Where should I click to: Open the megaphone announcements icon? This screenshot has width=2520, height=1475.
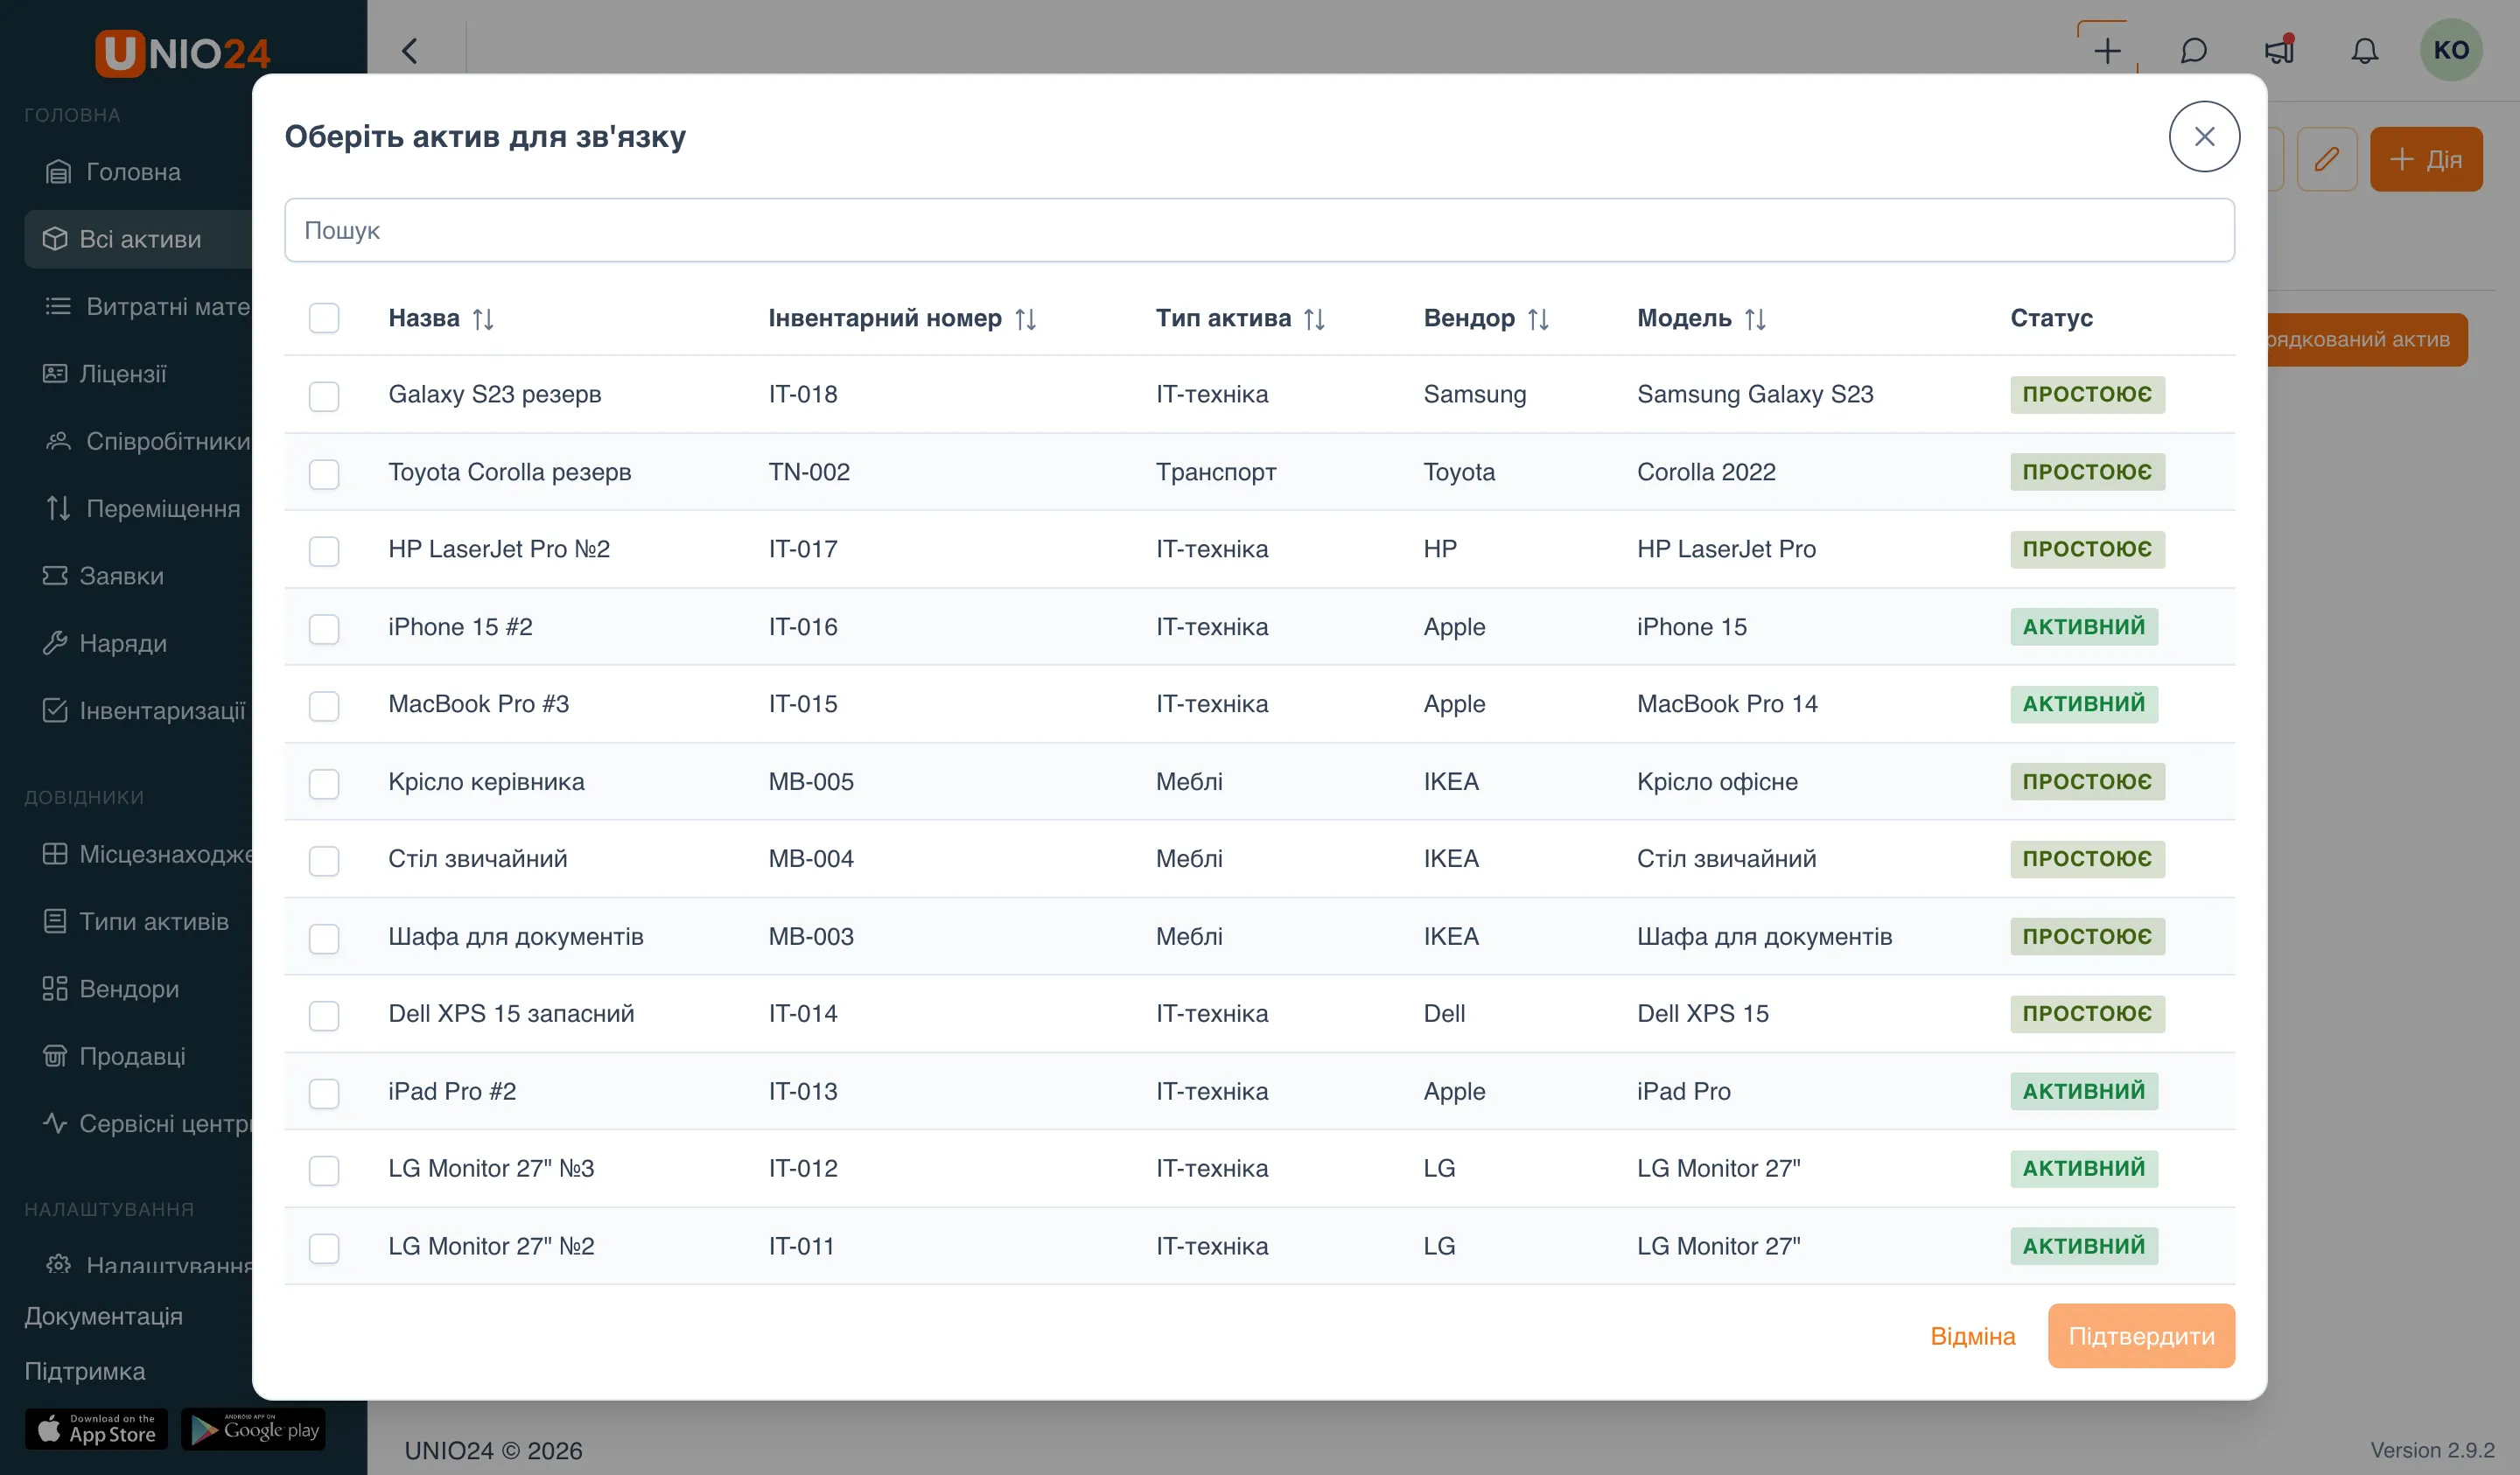pos(2279,50)
